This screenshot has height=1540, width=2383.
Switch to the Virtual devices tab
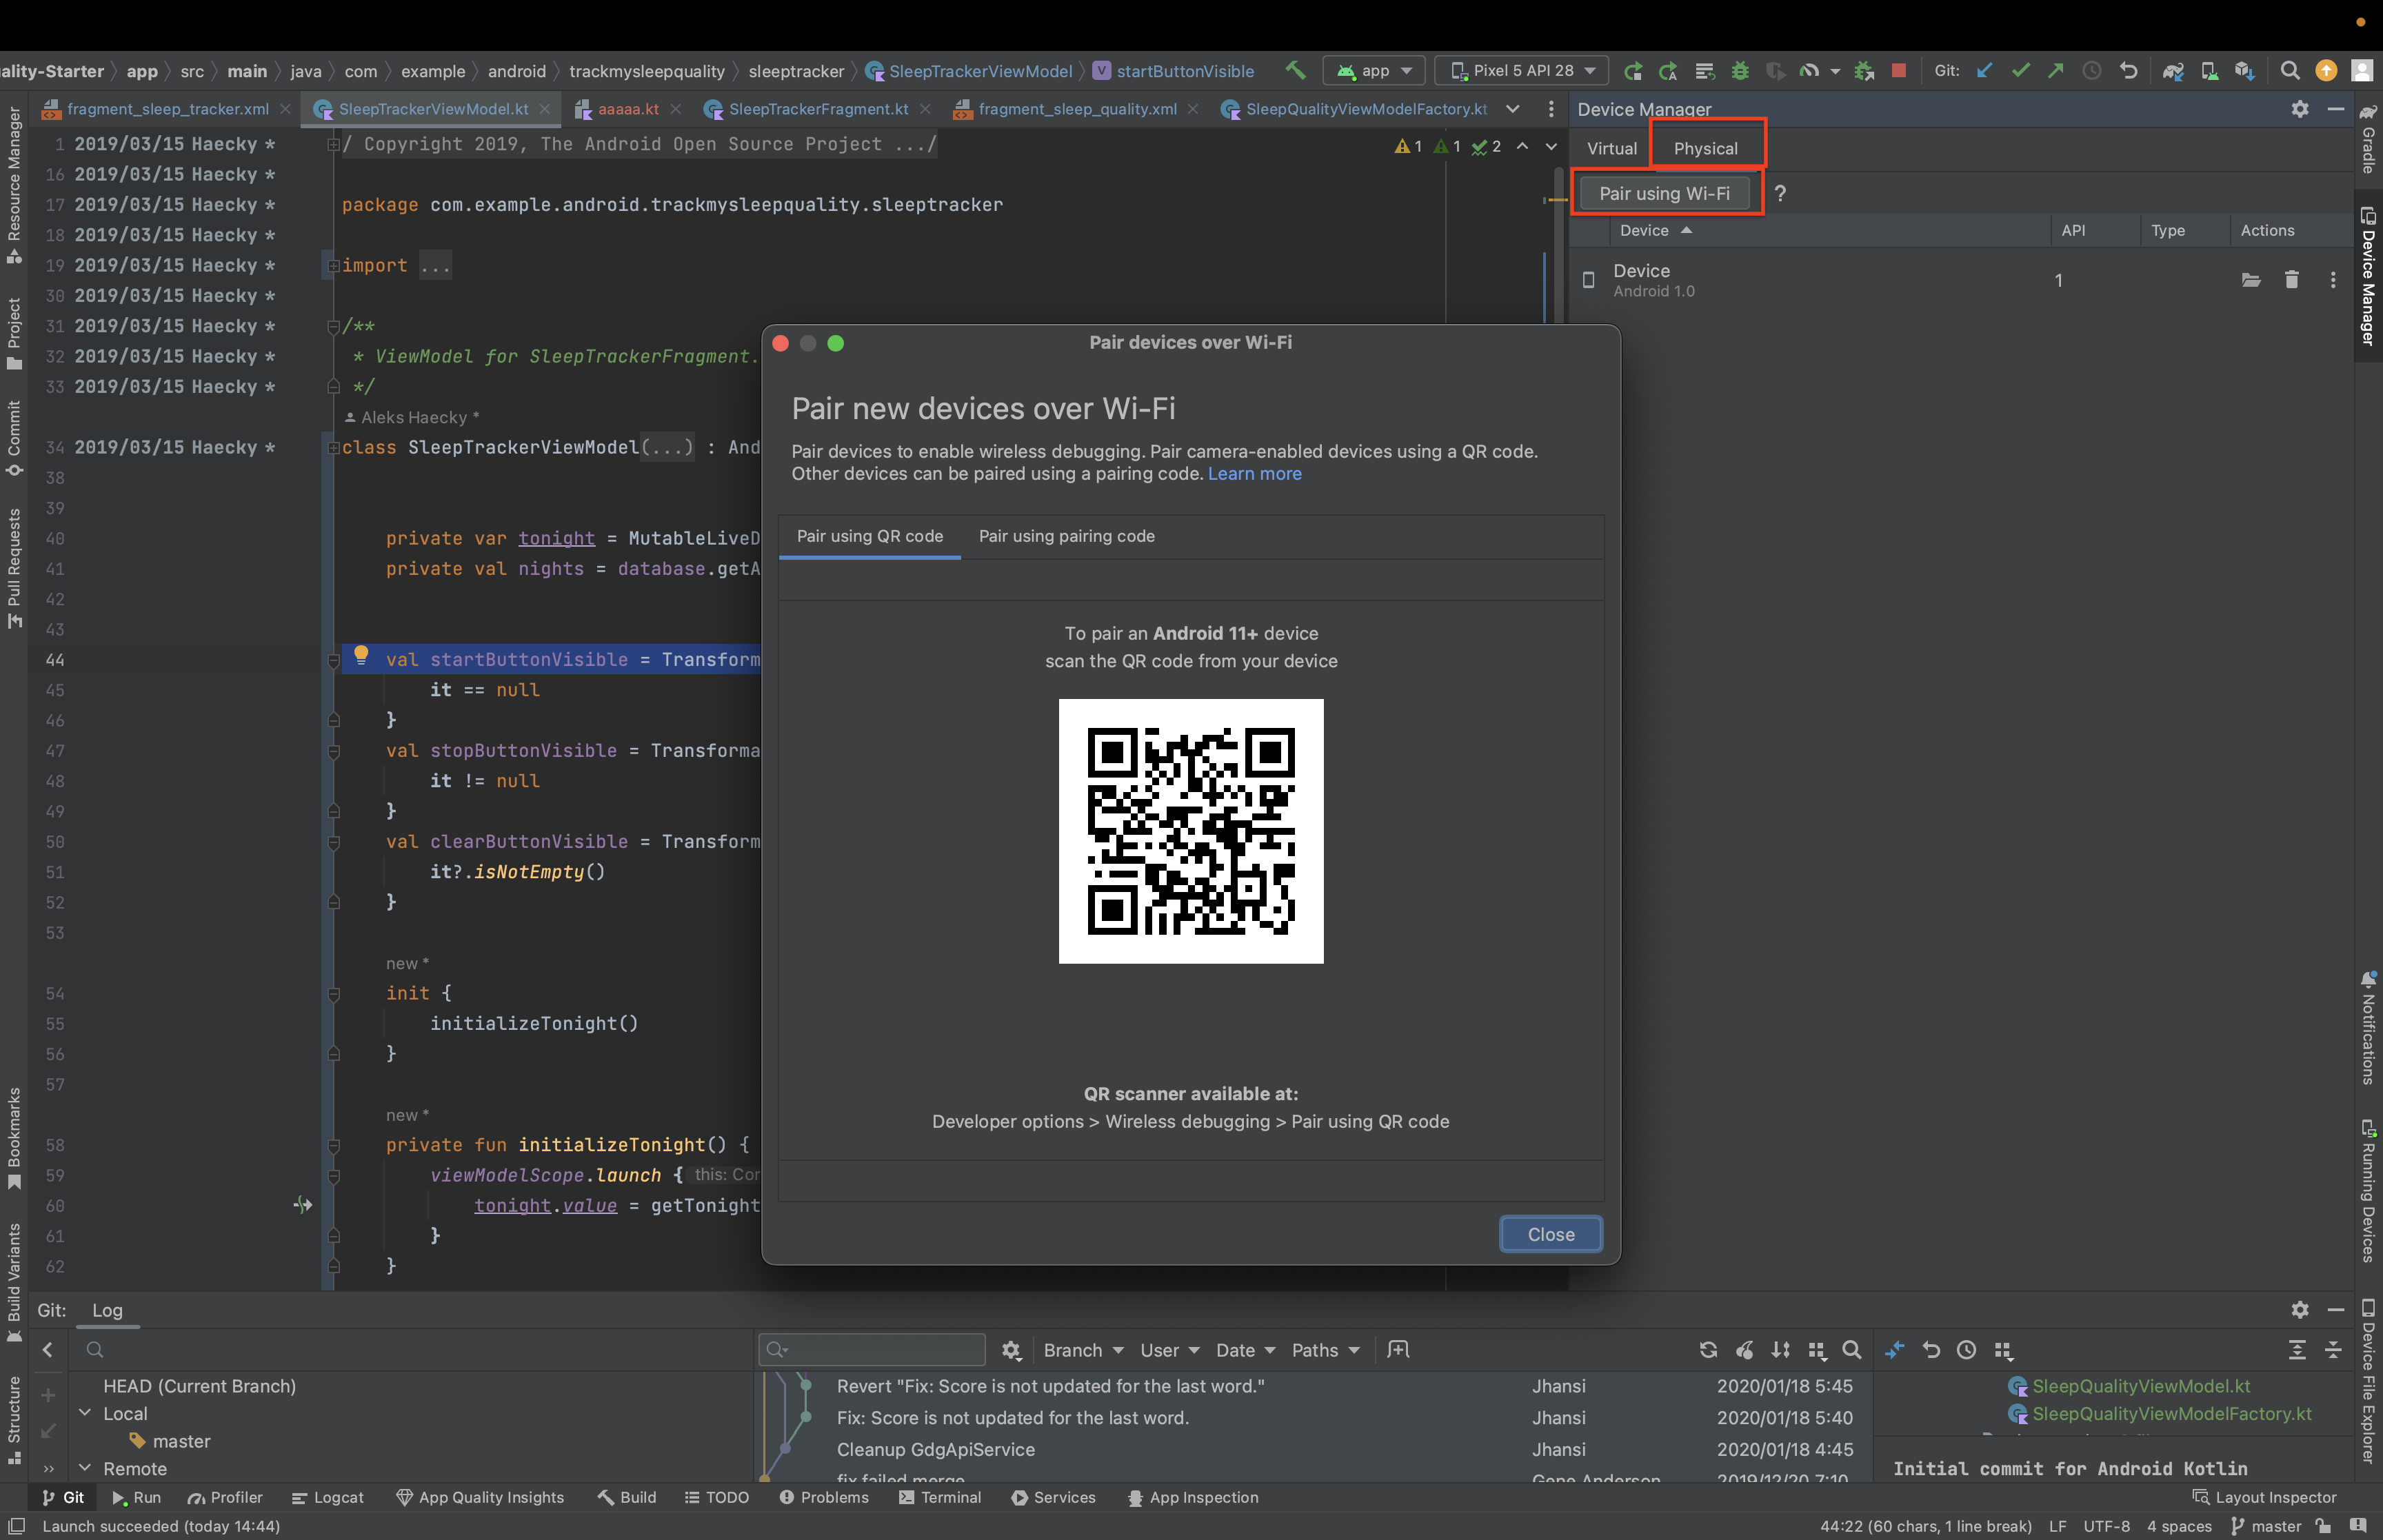point(1611,148)
